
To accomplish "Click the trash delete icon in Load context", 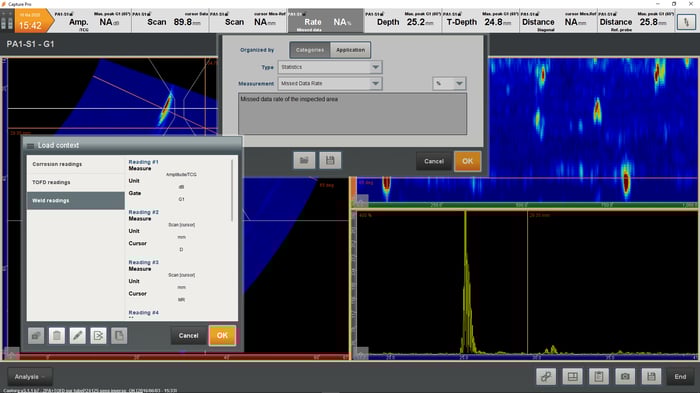I will 57,335.
